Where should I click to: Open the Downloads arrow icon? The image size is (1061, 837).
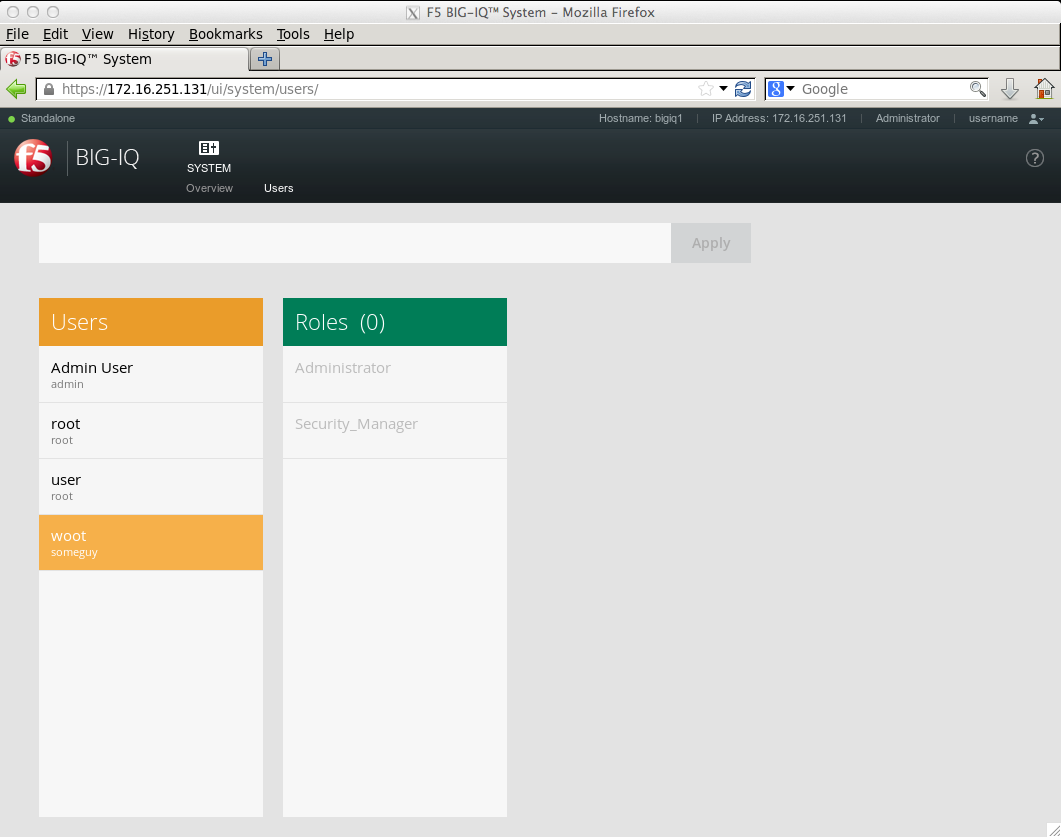(x=1010, y=89)
